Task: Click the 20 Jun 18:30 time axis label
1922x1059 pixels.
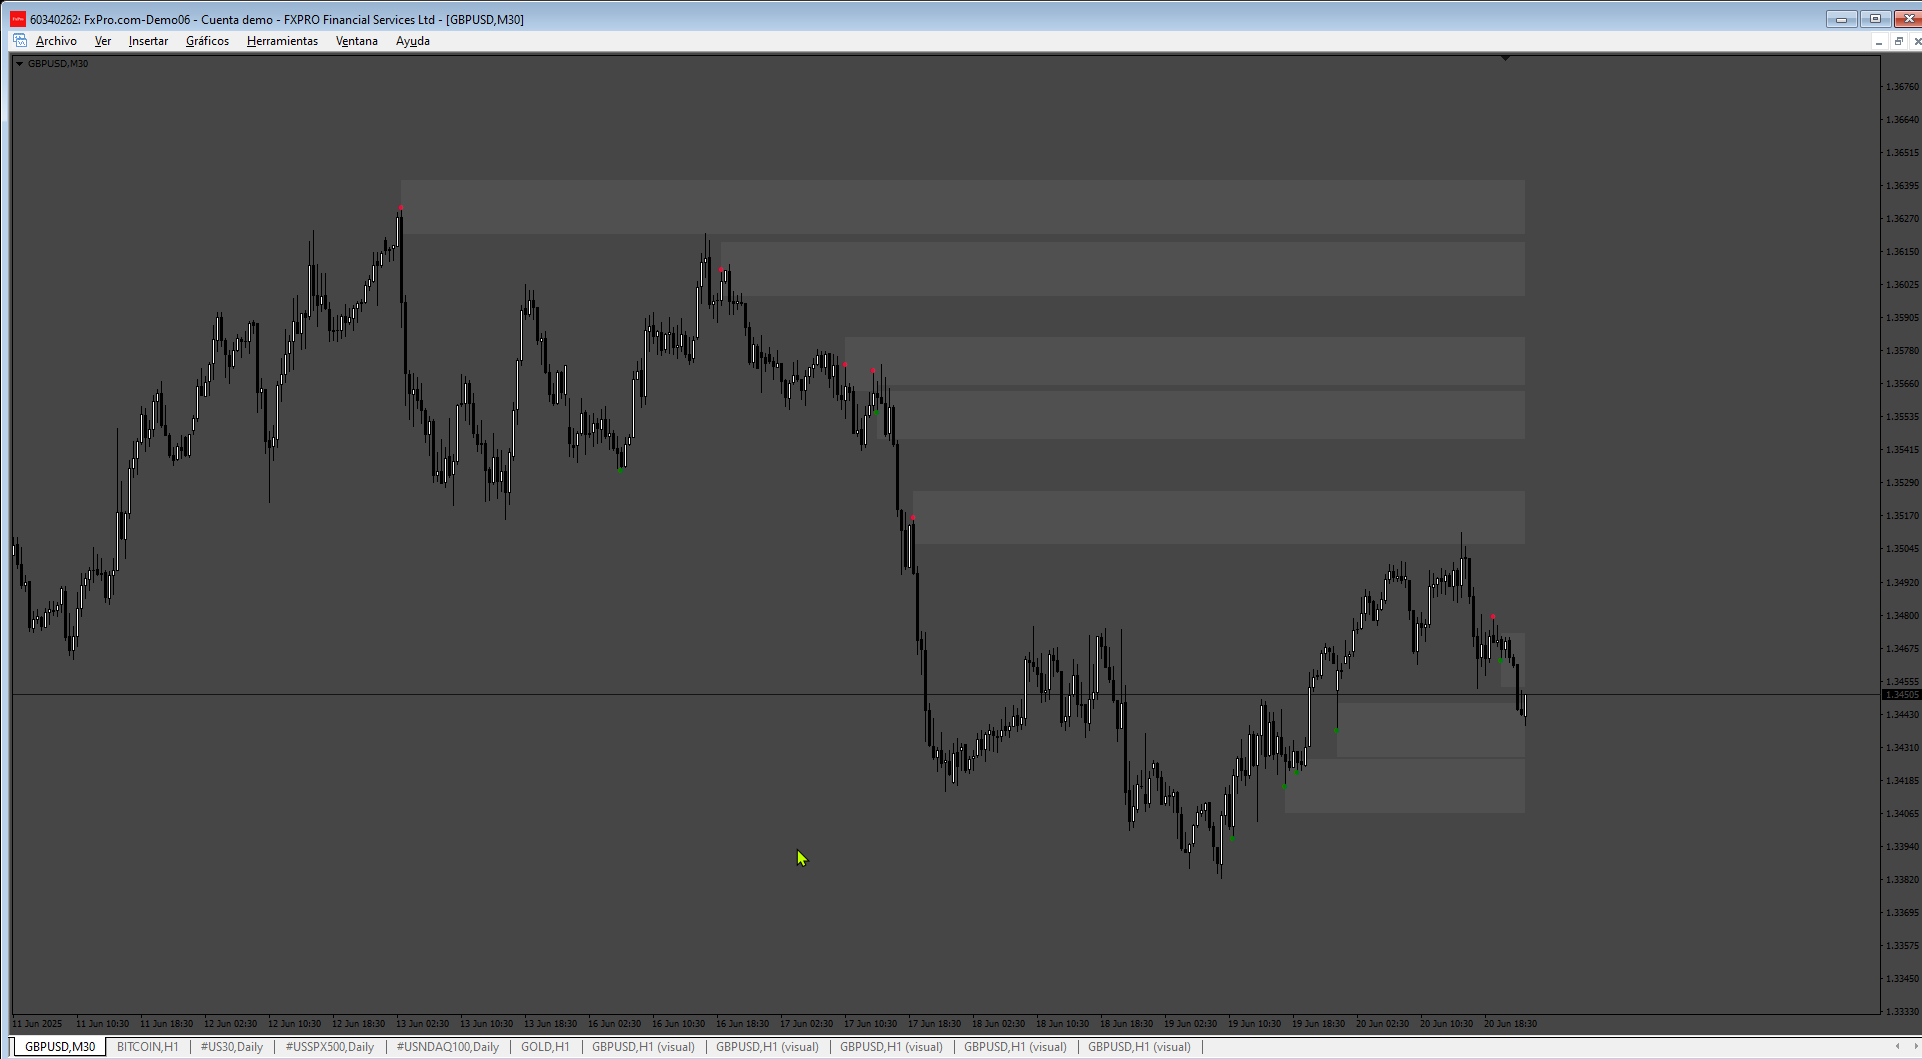Action: (1510, 1024)
